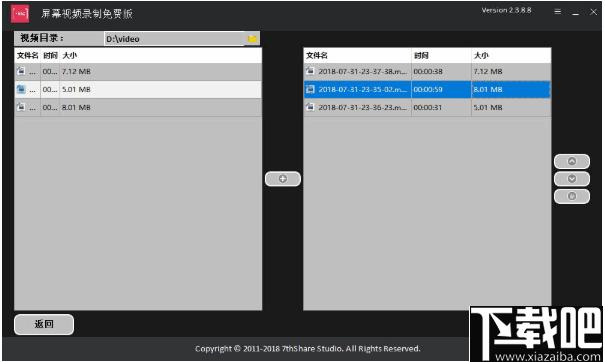Move selected video down with down-arrow button
The height and width of the screenshot is (362, 605).
pos(571,179)
